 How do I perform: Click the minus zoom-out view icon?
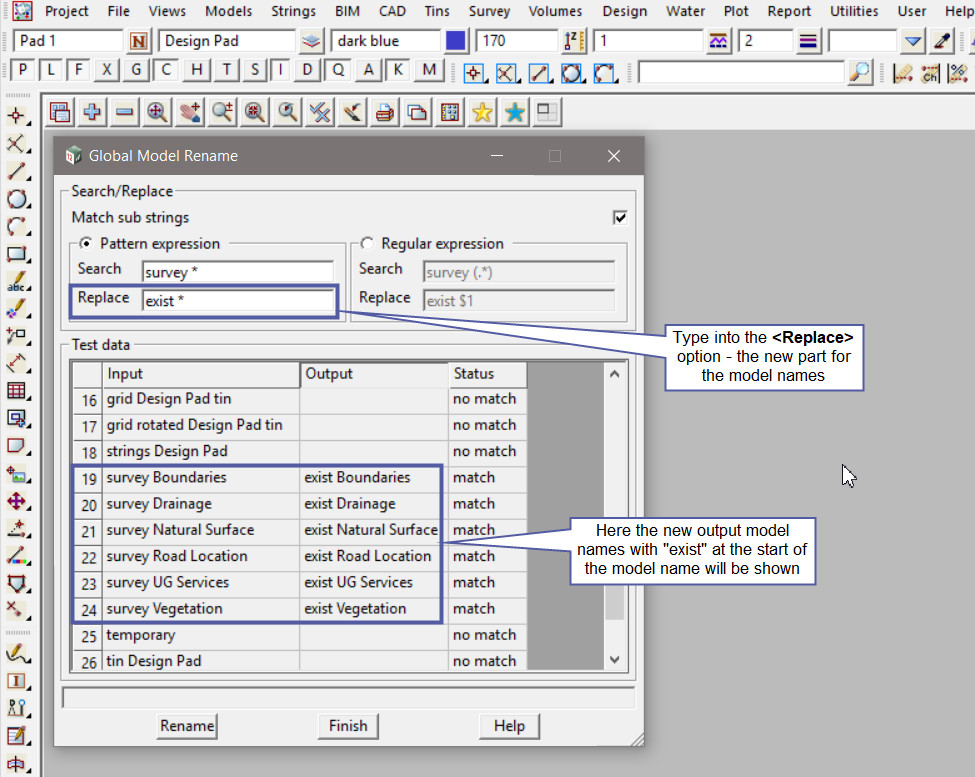pyautogui.click(x=124, y=113)
